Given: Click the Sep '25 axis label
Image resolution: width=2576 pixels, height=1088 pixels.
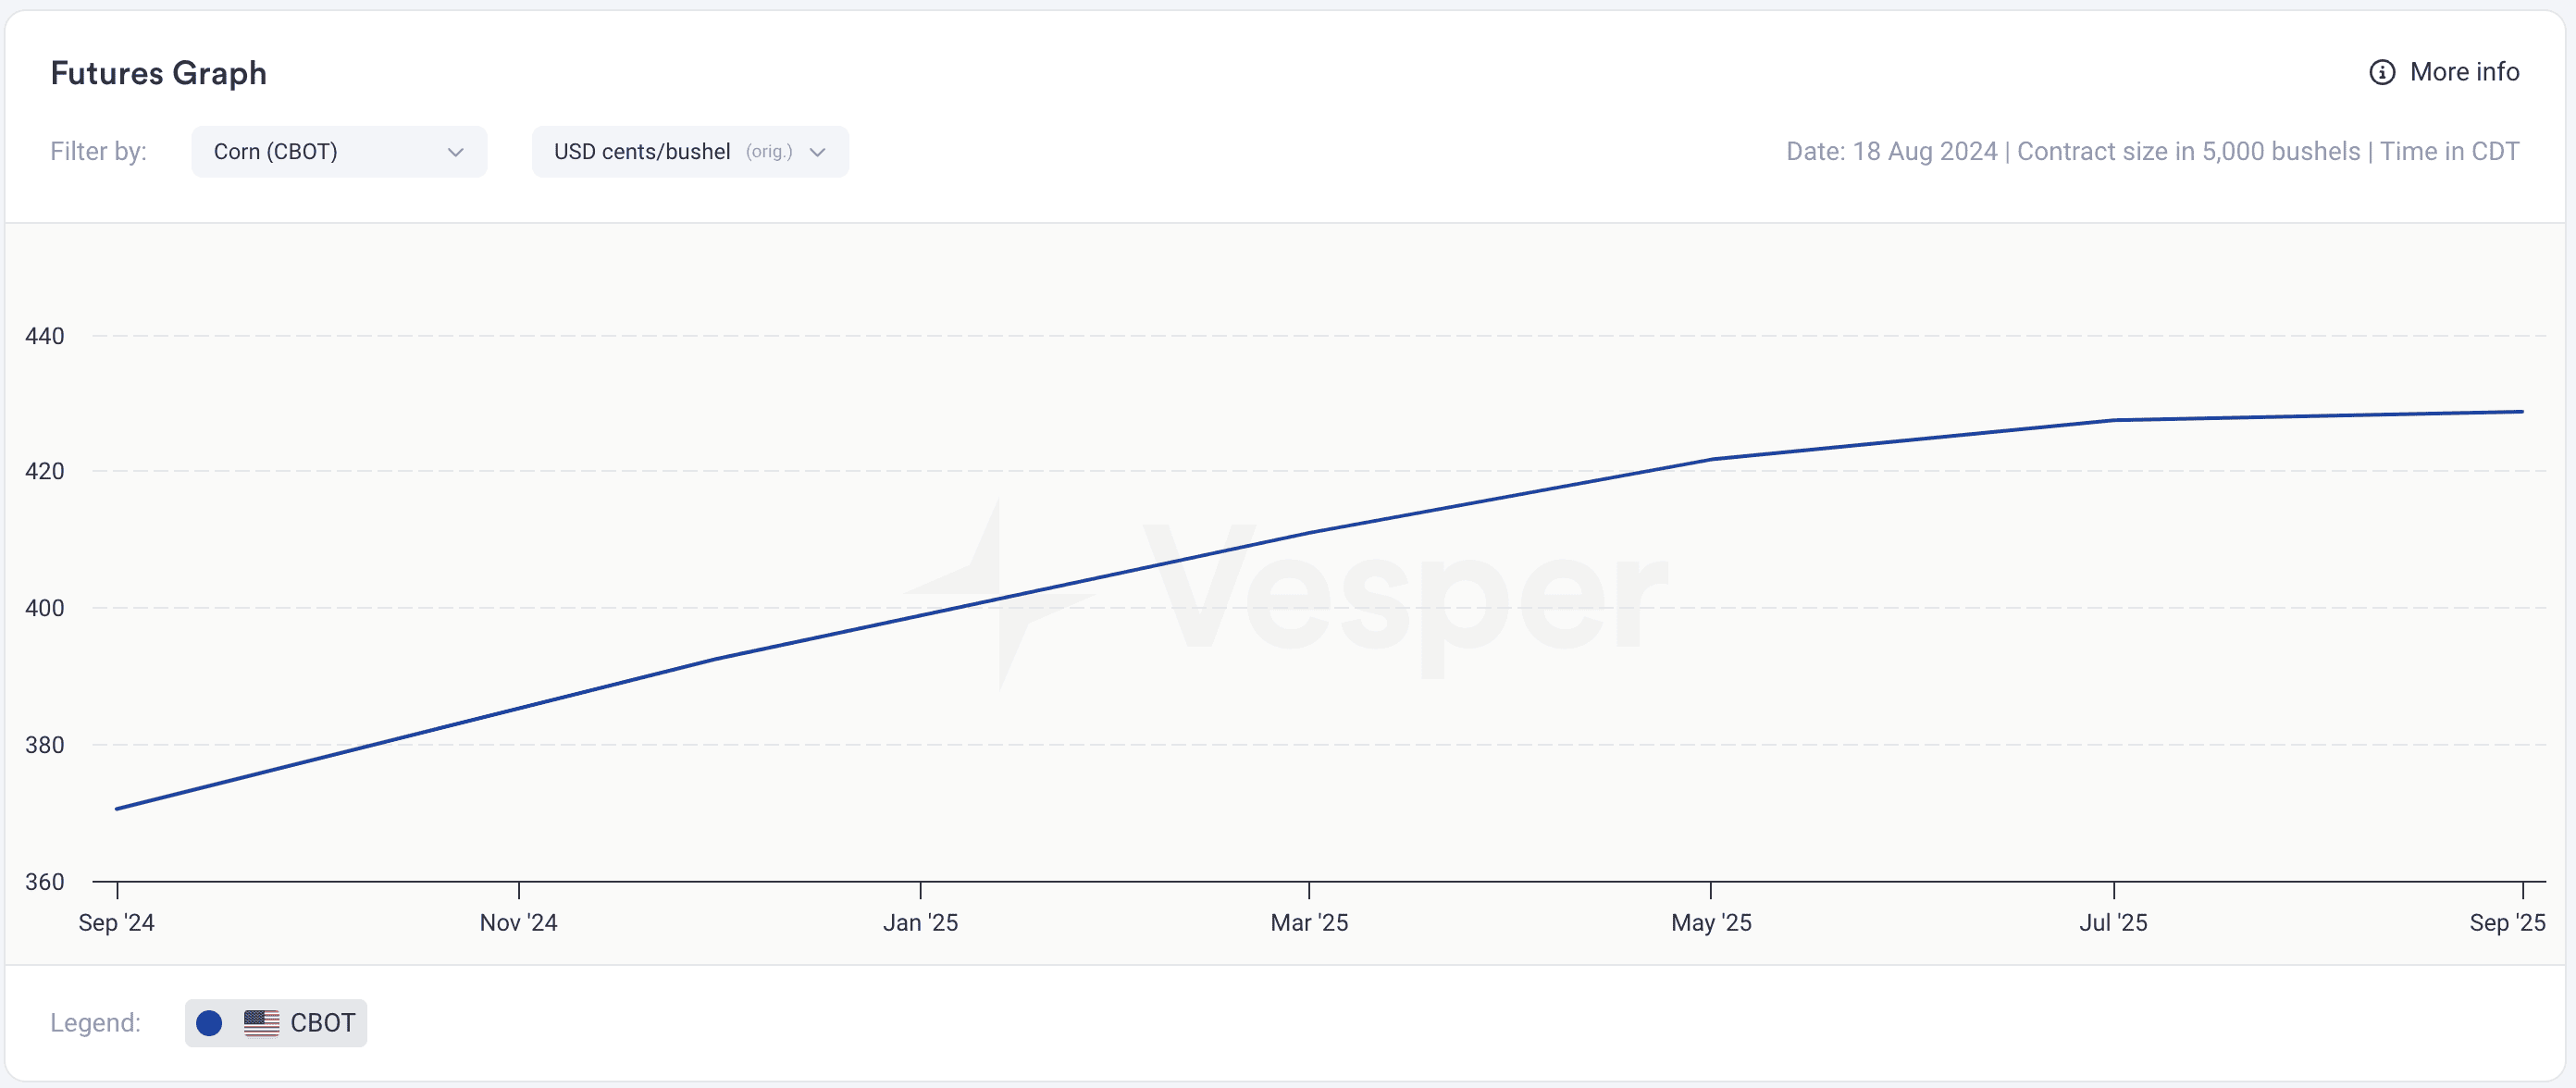Looking at the screenshot, I should tap(2508, 923).
